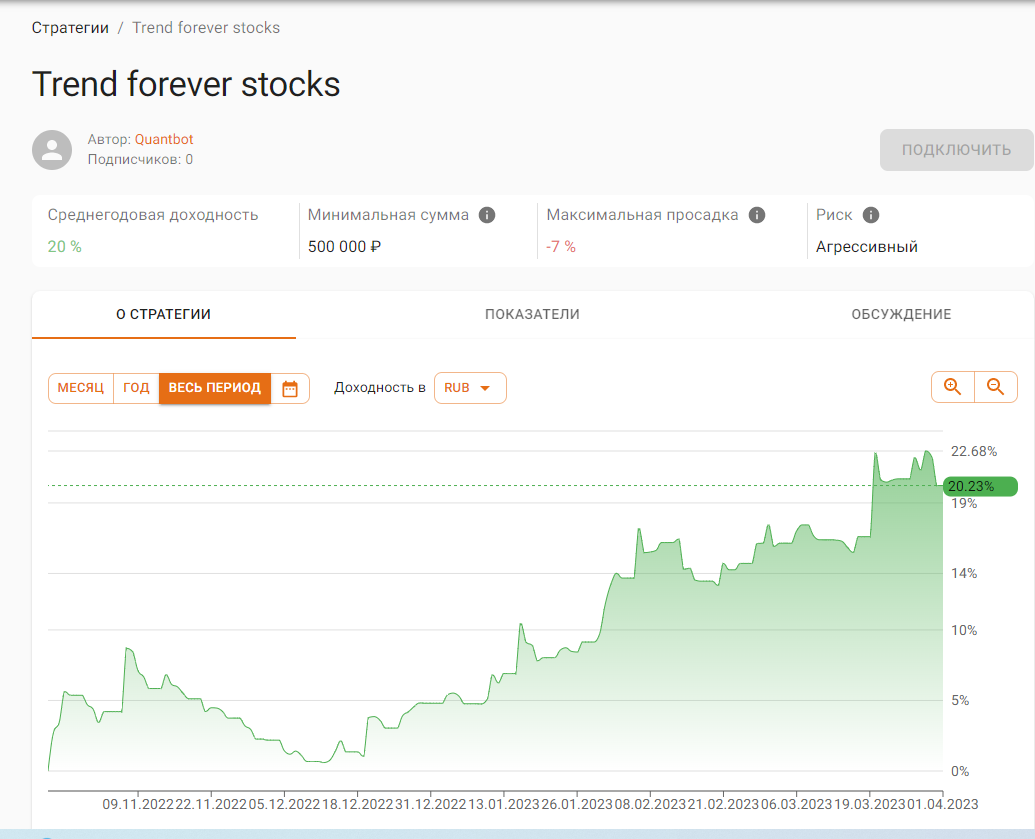Click the 13.01.2023 date label
The height and width of the screenshot is (839, 1035).
(504, 805)
